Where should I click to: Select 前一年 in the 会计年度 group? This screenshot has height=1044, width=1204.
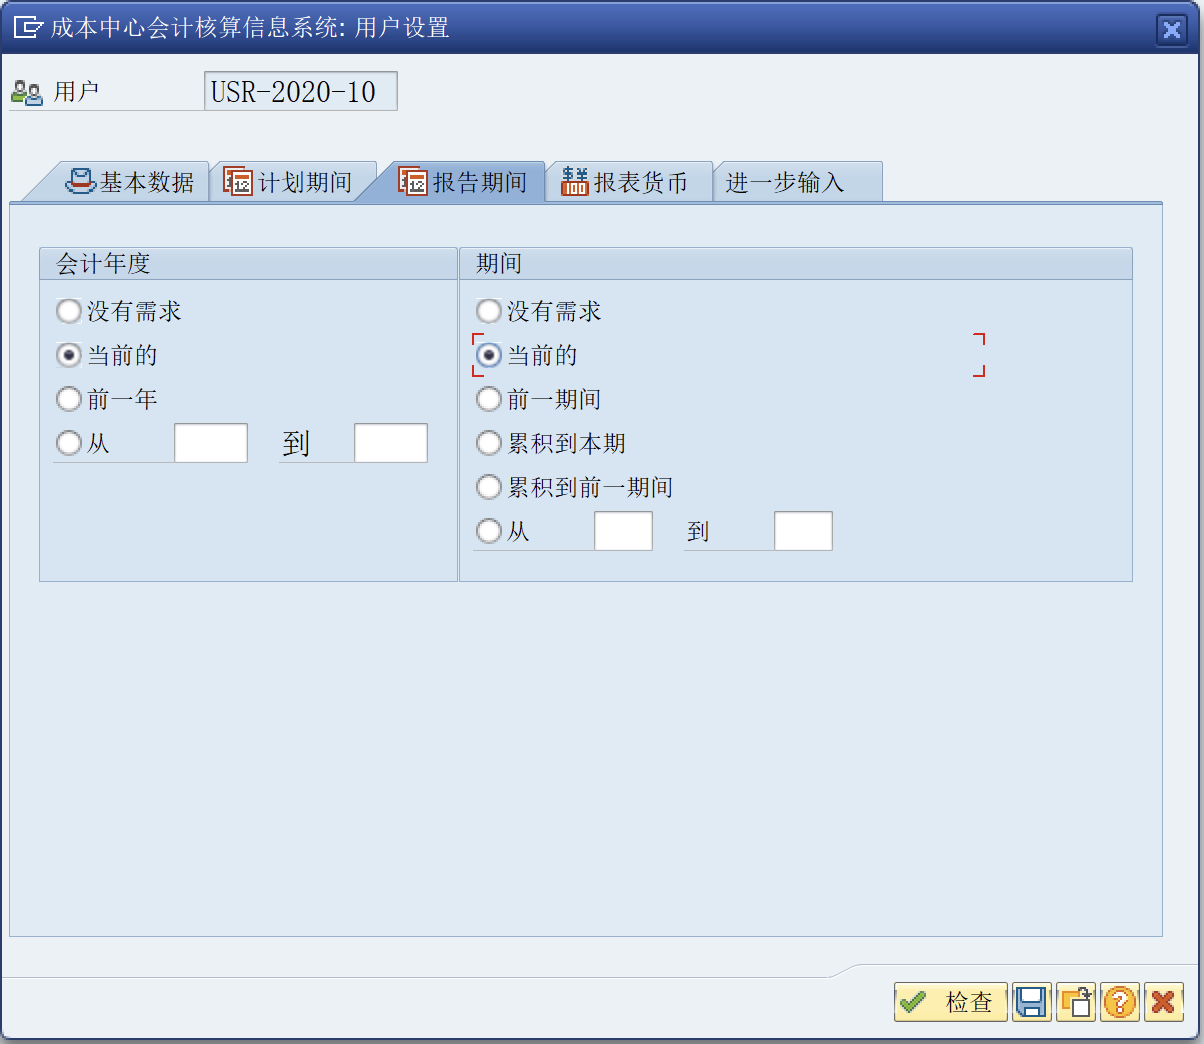point(68,398)
